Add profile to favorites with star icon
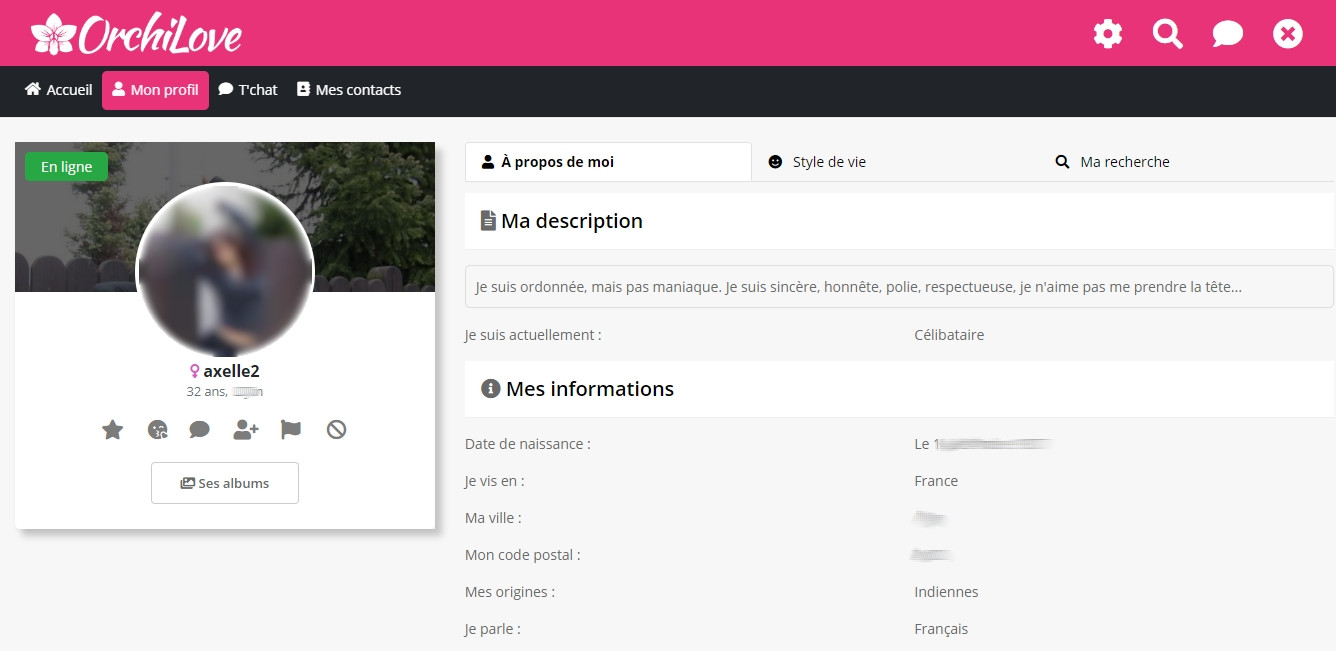Viewport: 1336px width, 651px height. pos(112,430)
